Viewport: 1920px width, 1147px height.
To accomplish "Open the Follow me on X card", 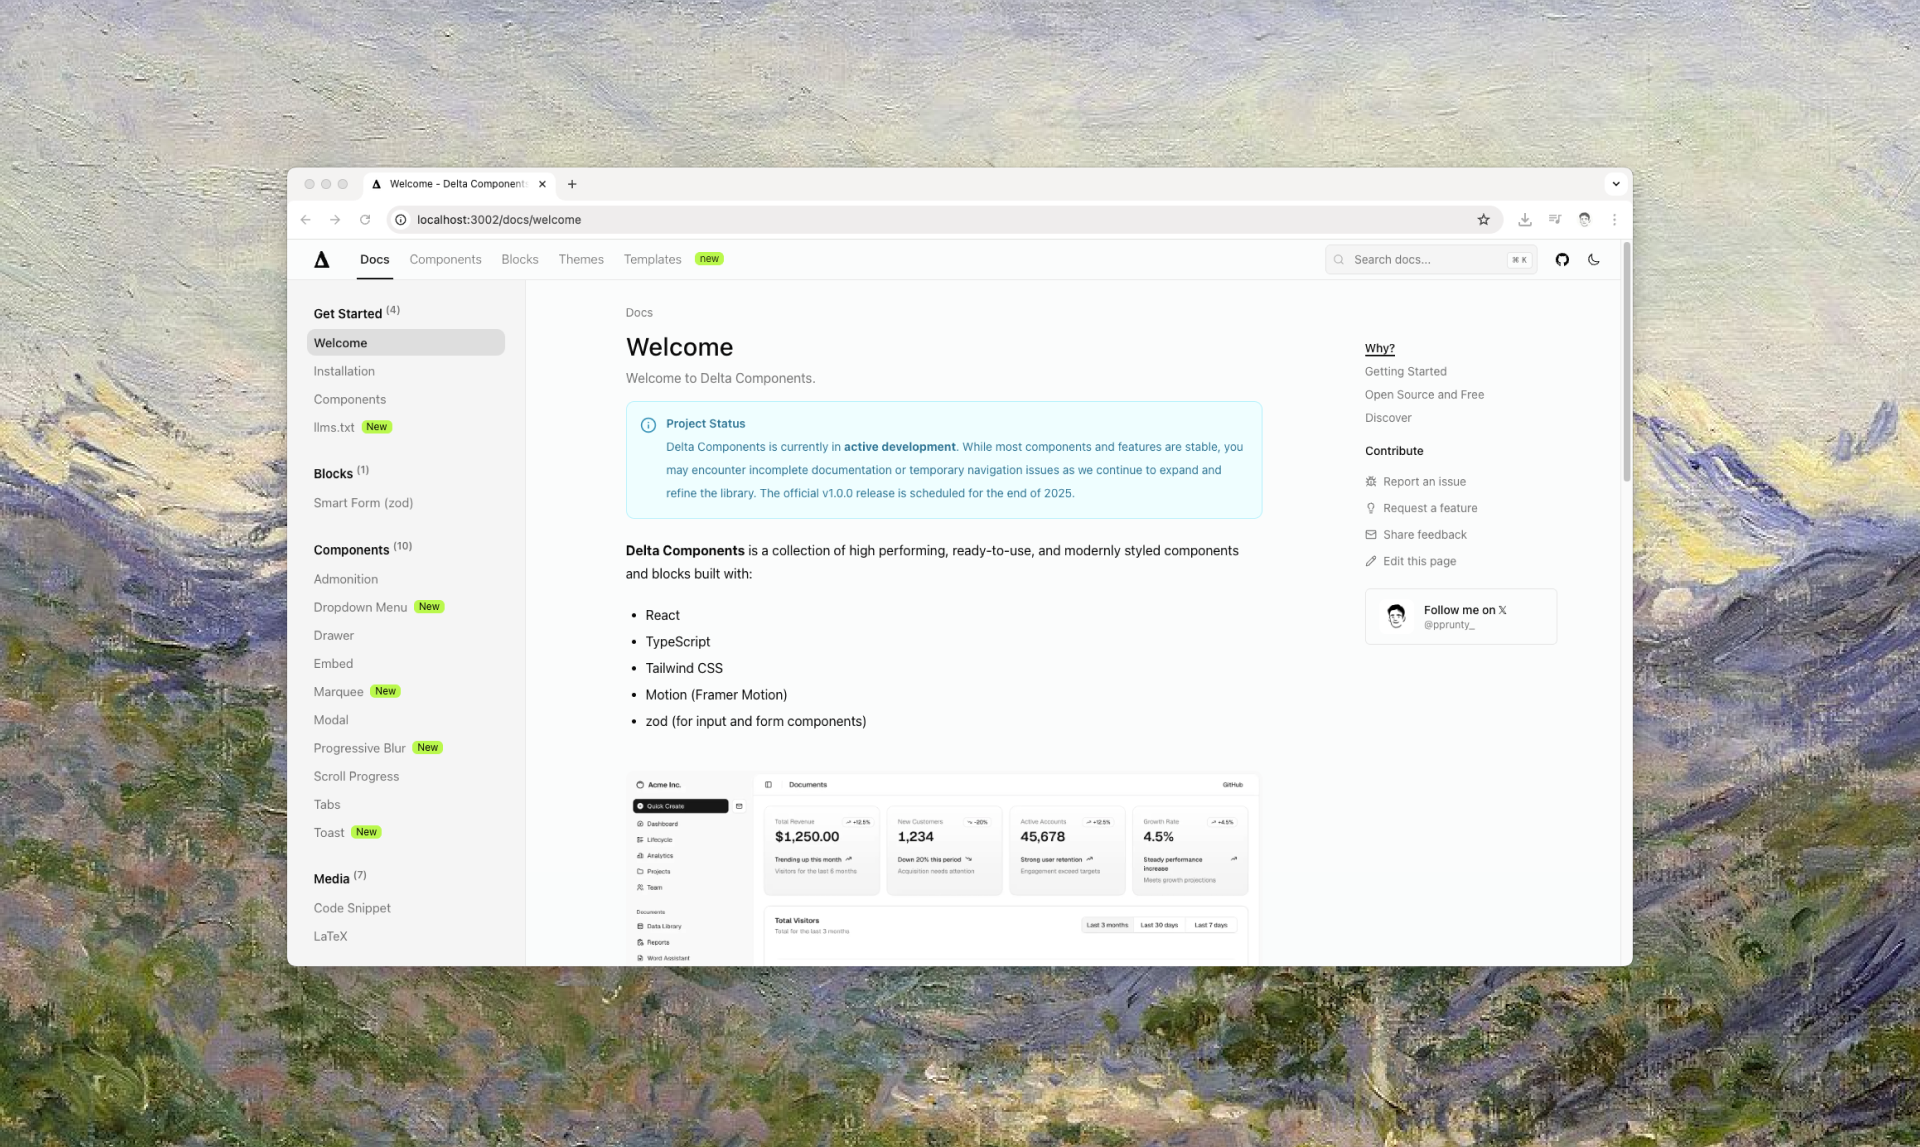I will [1460, 617].
